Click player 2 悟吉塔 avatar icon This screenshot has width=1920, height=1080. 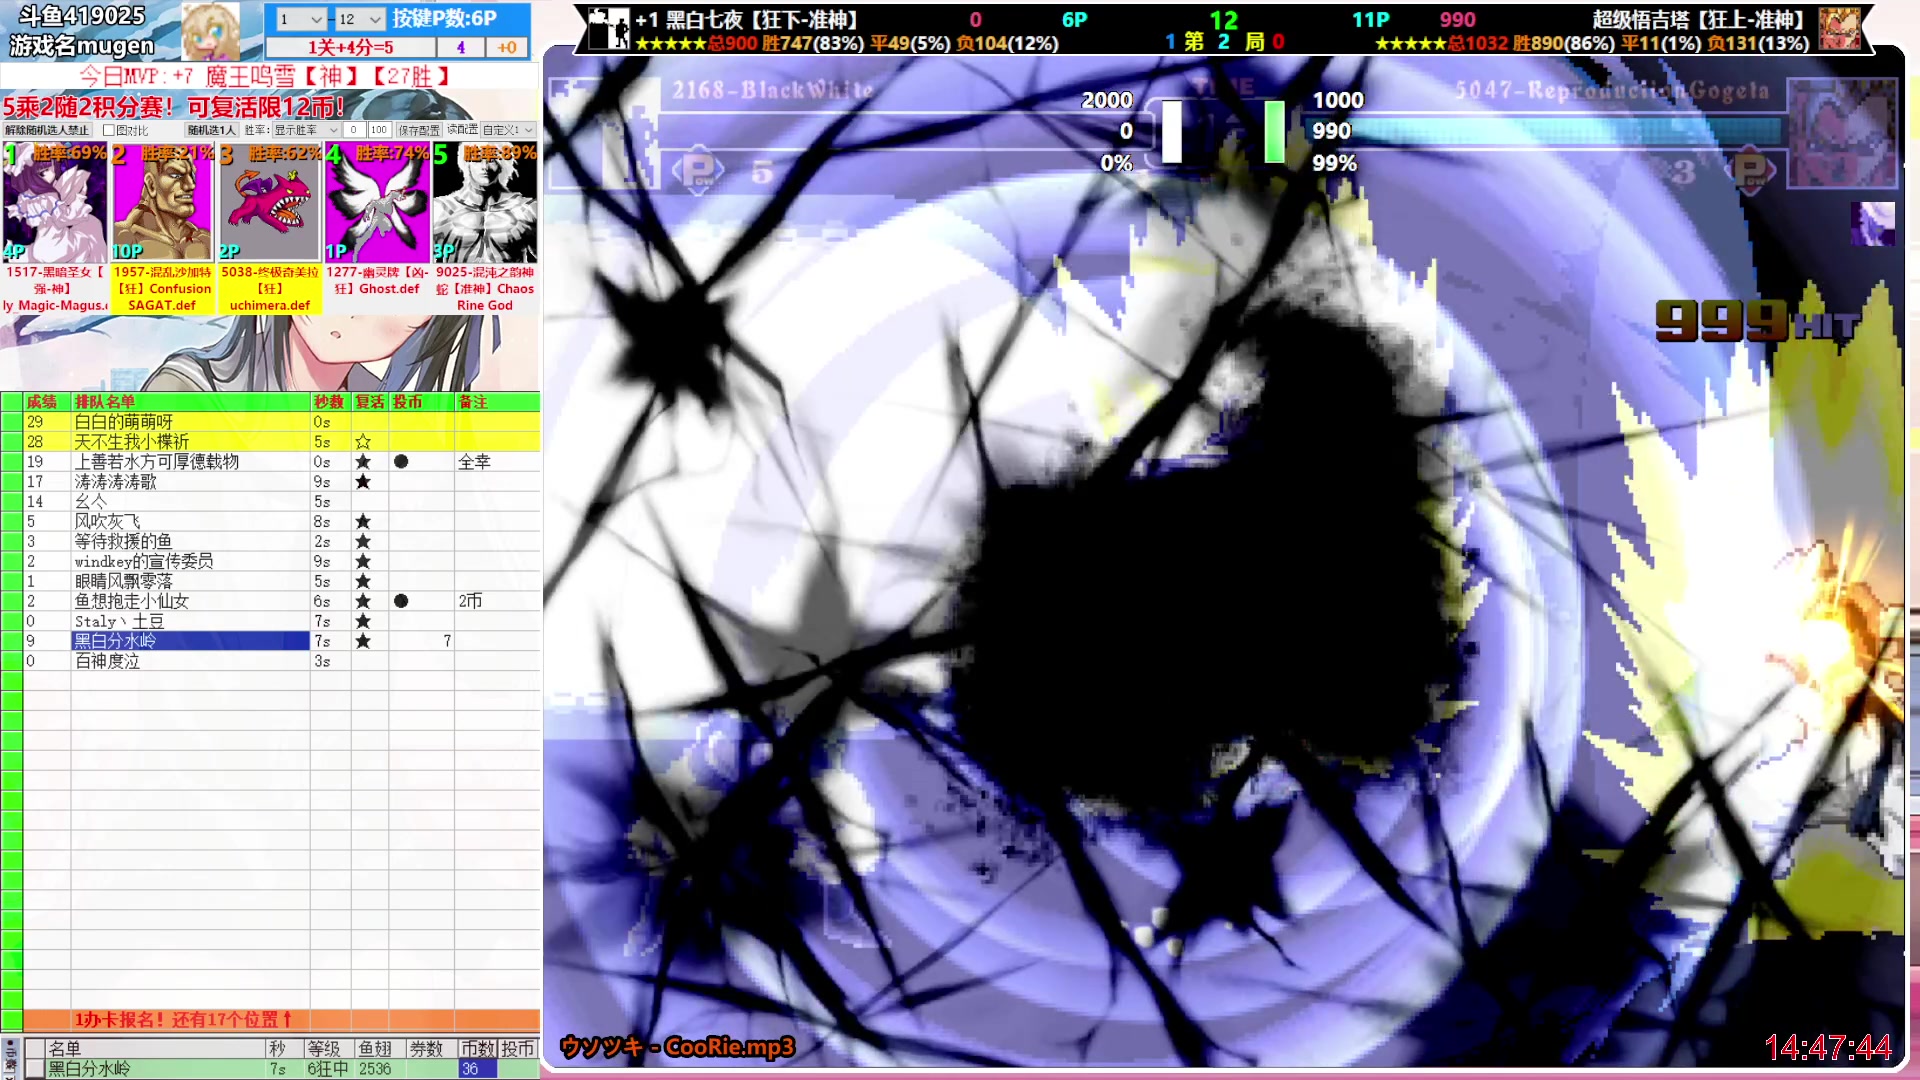[x=1840, y=29]
